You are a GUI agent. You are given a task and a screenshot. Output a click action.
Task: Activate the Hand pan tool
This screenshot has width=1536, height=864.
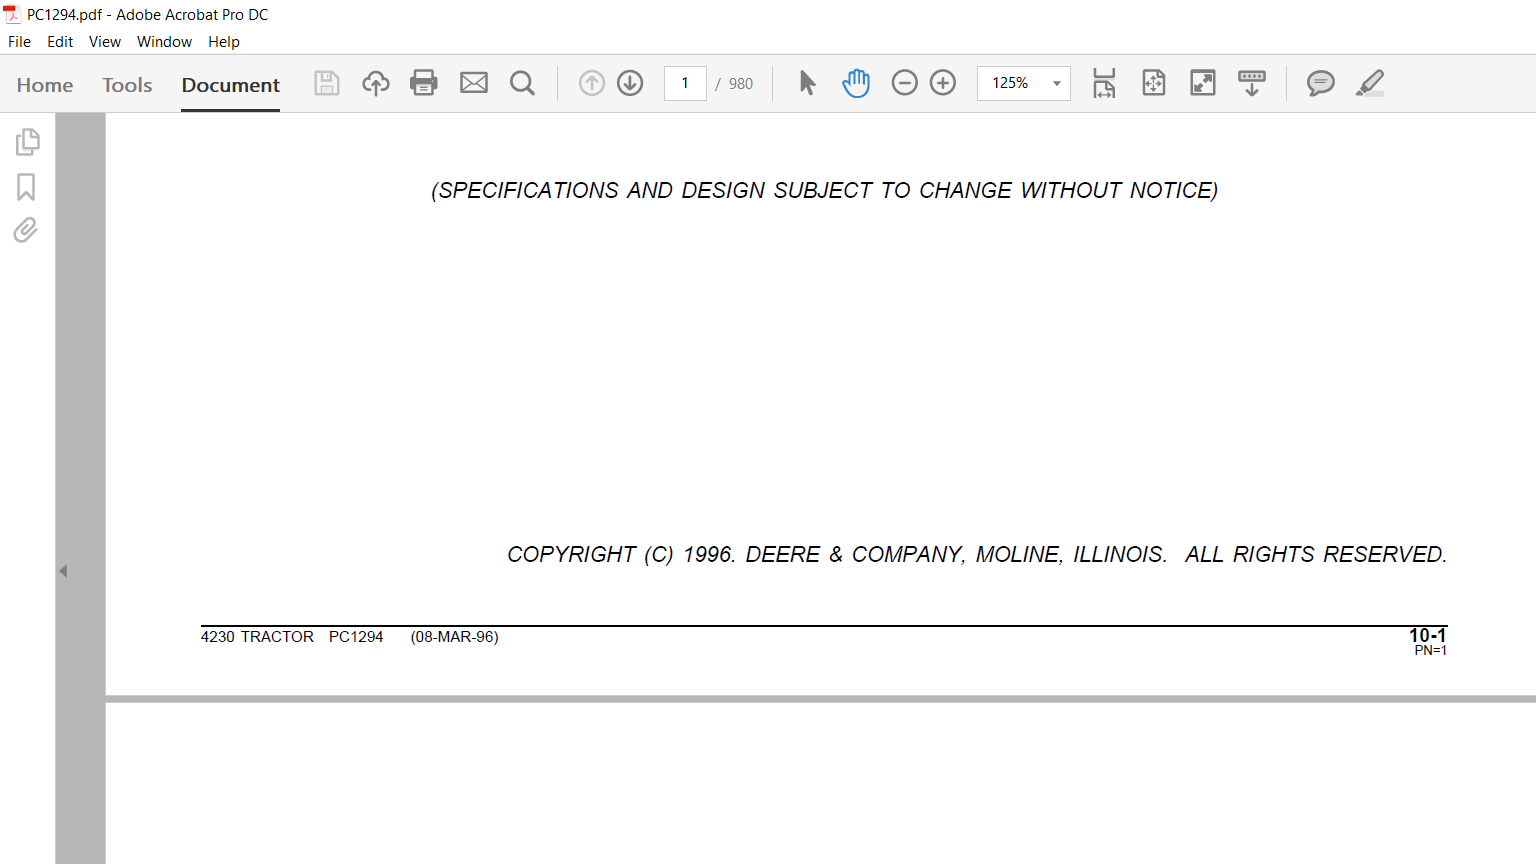(x=856, y=83)
